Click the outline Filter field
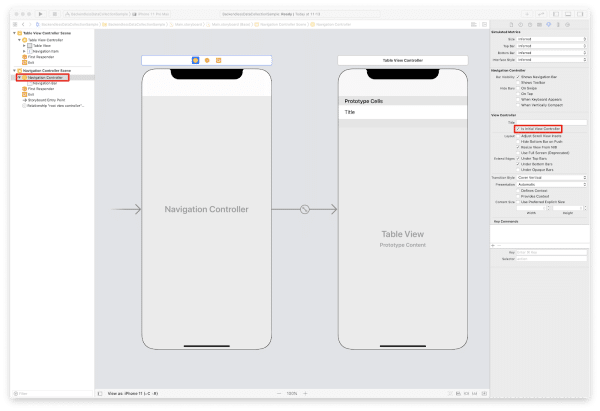This screenshot has width=600, height=411. [53, 393]
